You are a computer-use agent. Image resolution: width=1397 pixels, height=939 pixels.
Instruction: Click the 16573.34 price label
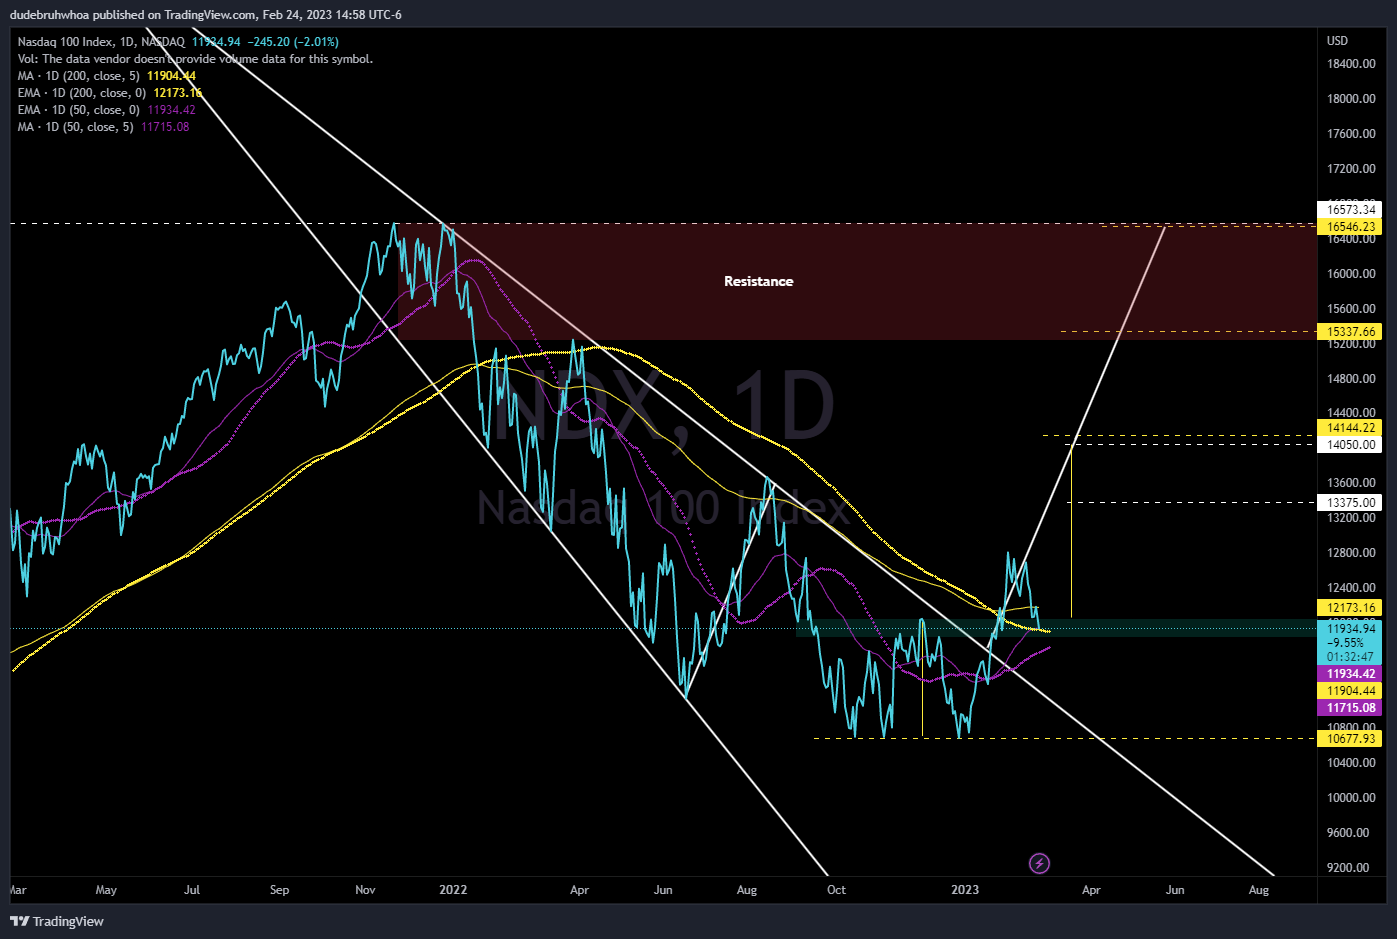pyautogui.click(x=1350, y=210)
